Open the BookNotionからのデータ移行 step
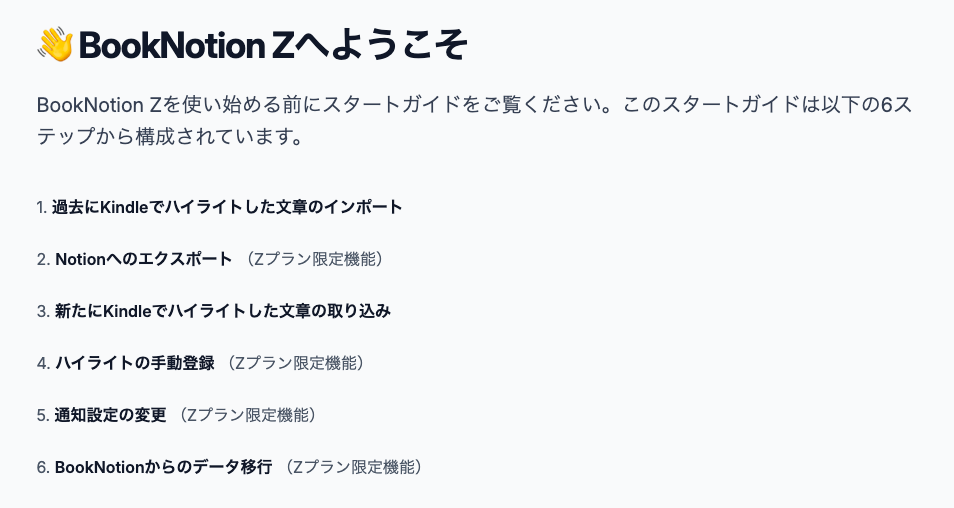This screenshot has height=508, width=954. [164, 467]
